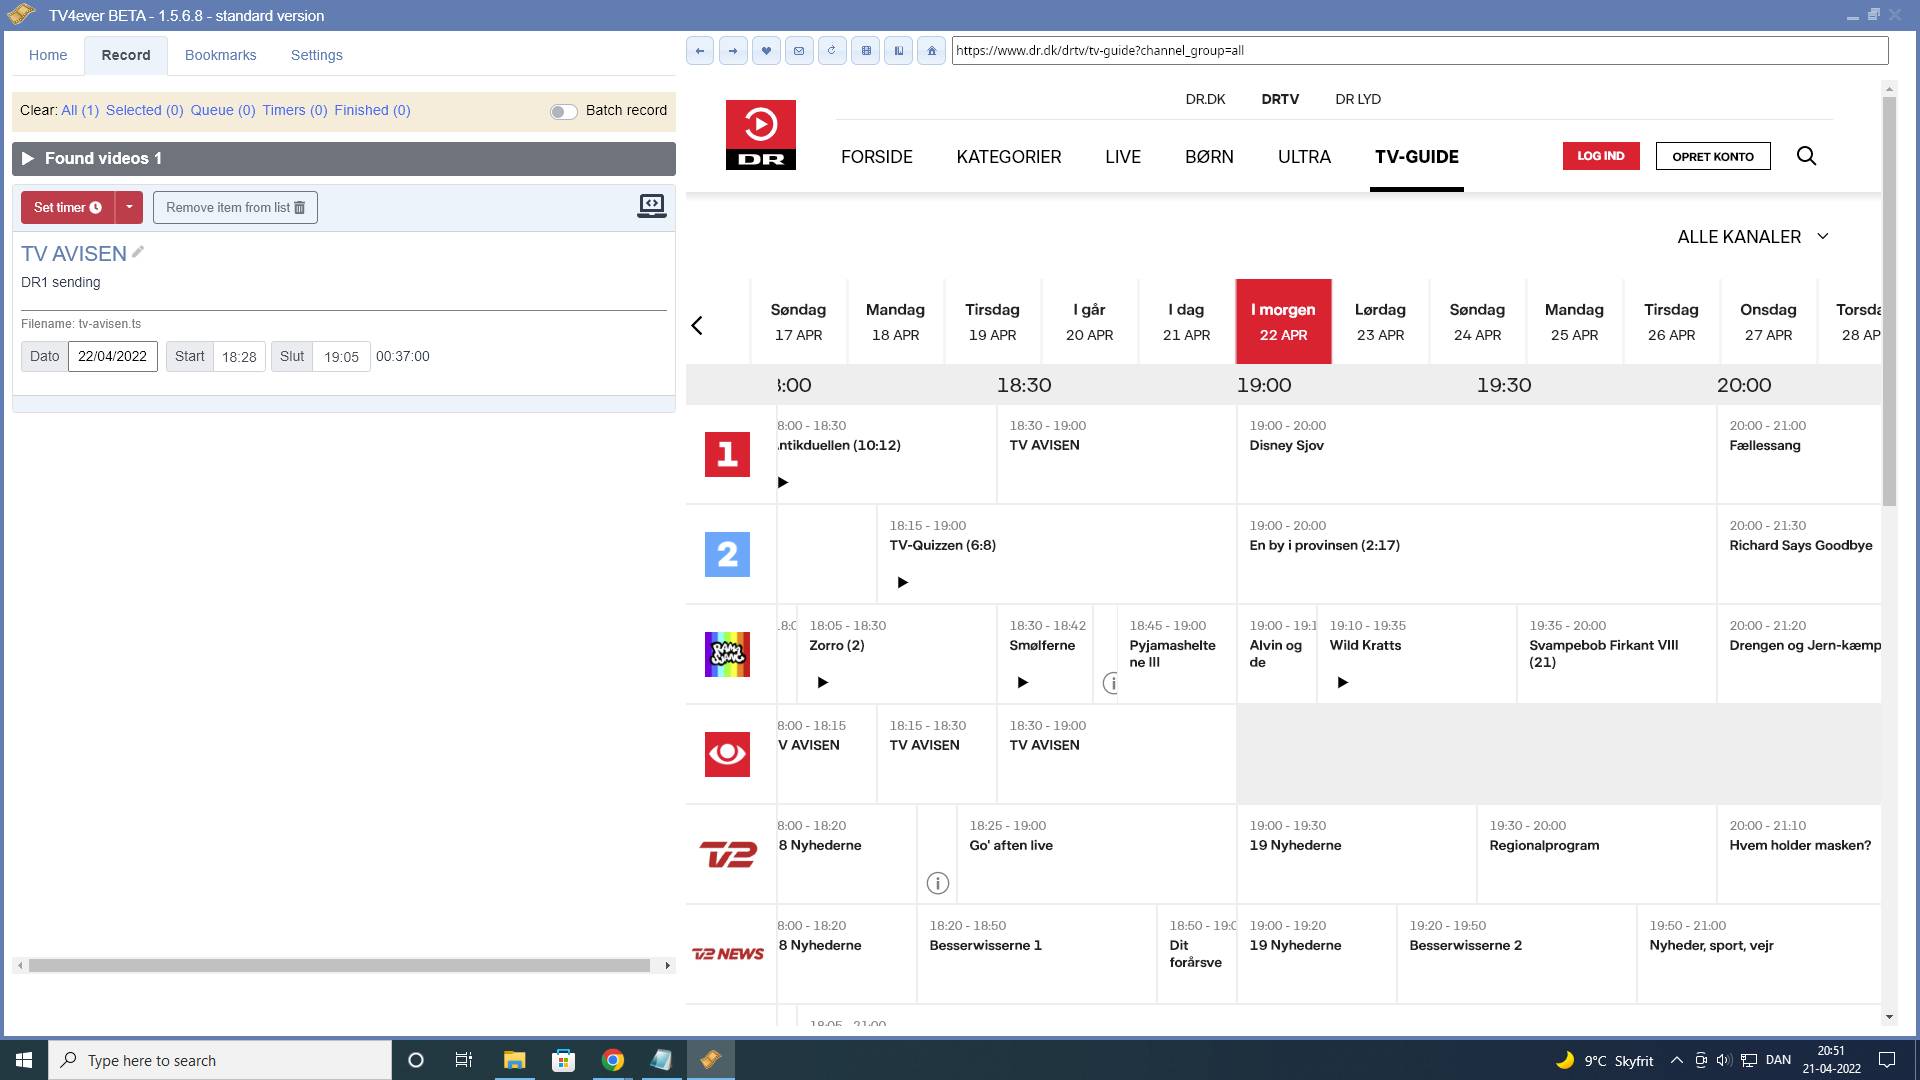1920x1080 pixels.
Task: Play Zorro (2) with its play icon
Action: 822,682
